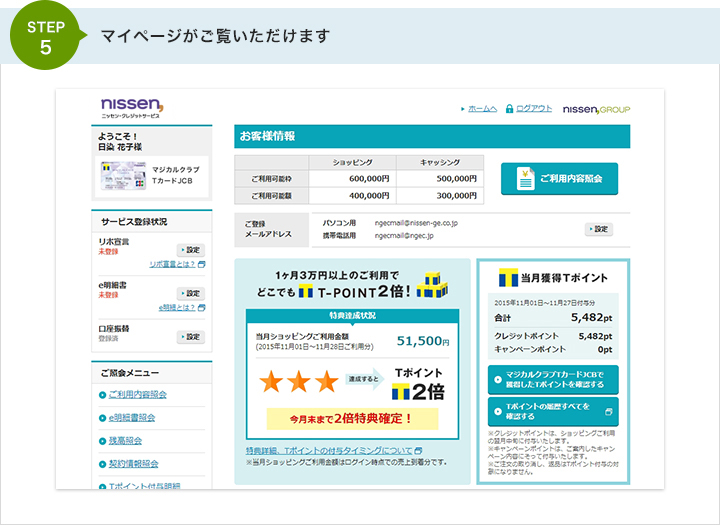Click T-POINT logo beside 2倍 text
The height and width of the screenshot is (525, 720).
tap(400, 392)
